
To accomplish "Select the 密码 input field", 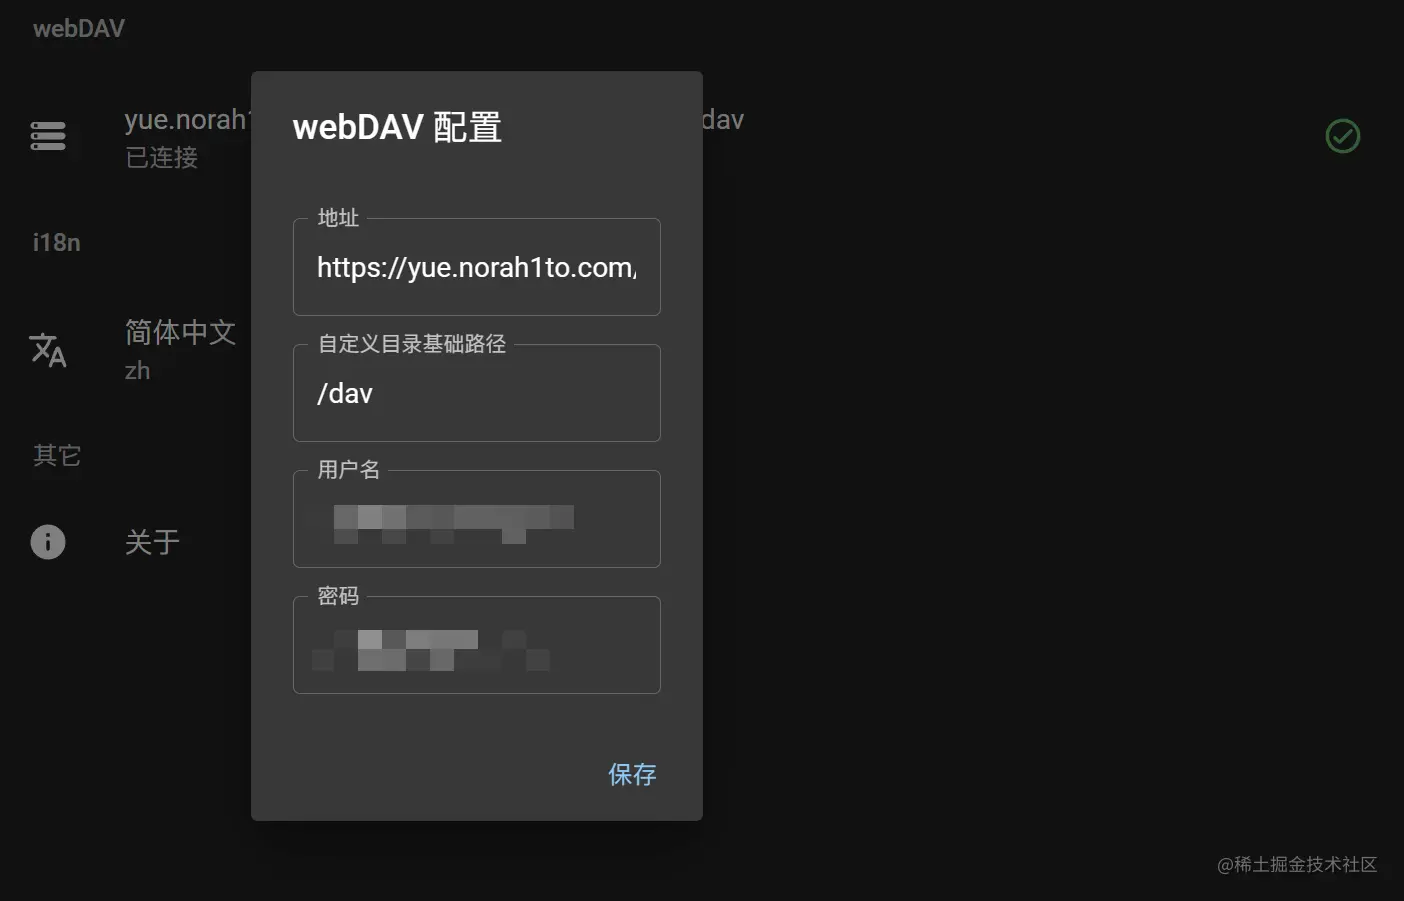I will point(477,645).
